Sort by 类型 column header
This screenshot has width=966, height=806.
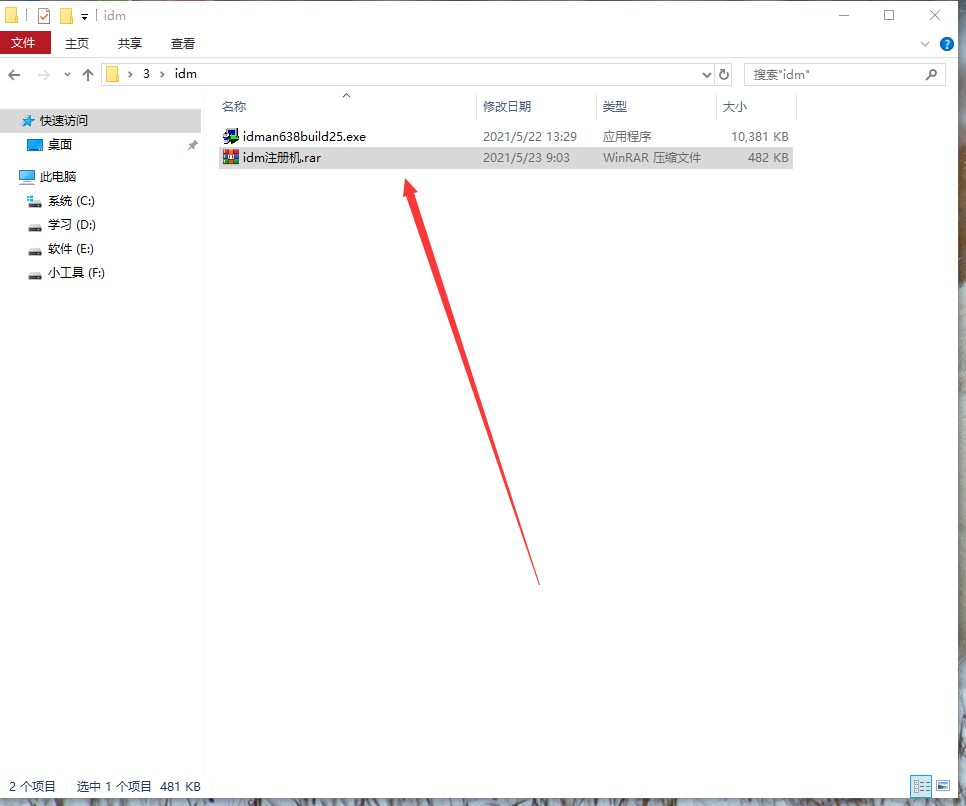tap(656, 106)
